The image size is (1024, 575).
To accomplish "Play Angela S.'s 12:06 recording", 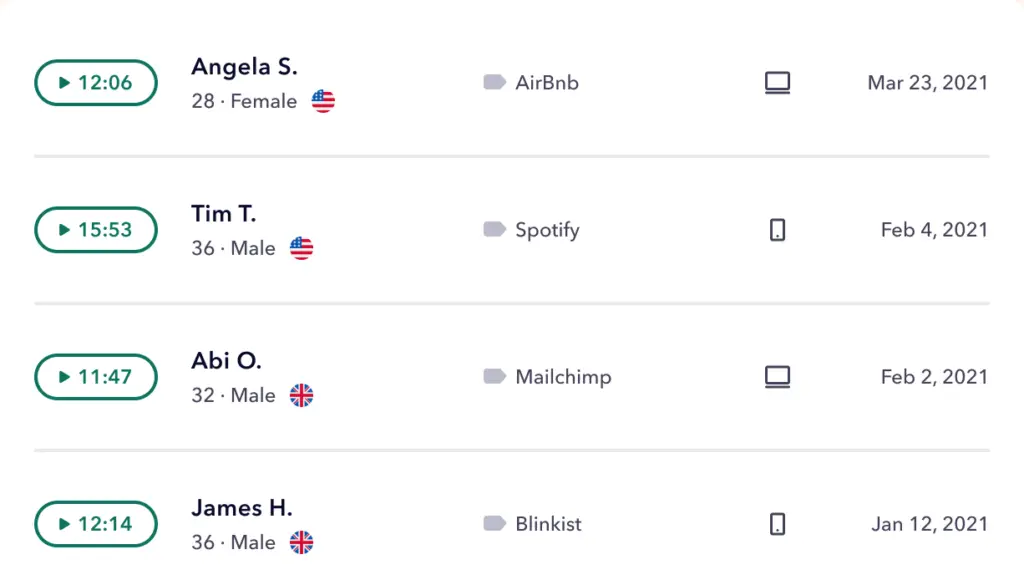I will coord(96,83).
